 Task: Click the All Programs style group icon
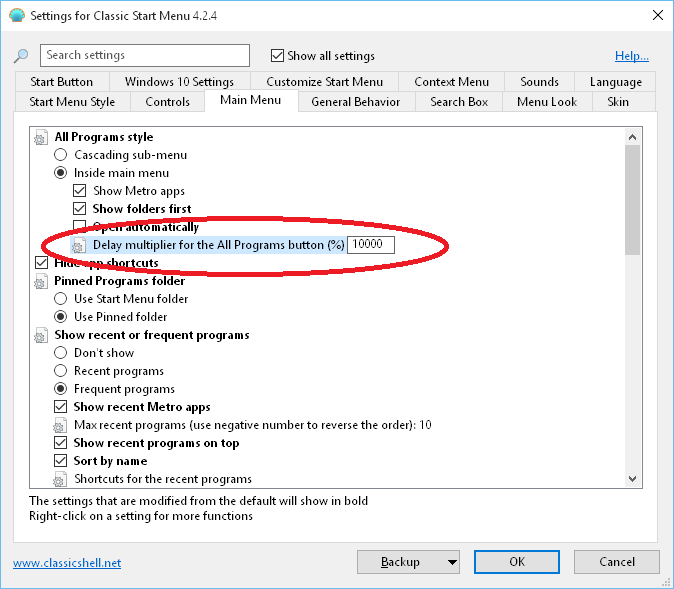41,137
